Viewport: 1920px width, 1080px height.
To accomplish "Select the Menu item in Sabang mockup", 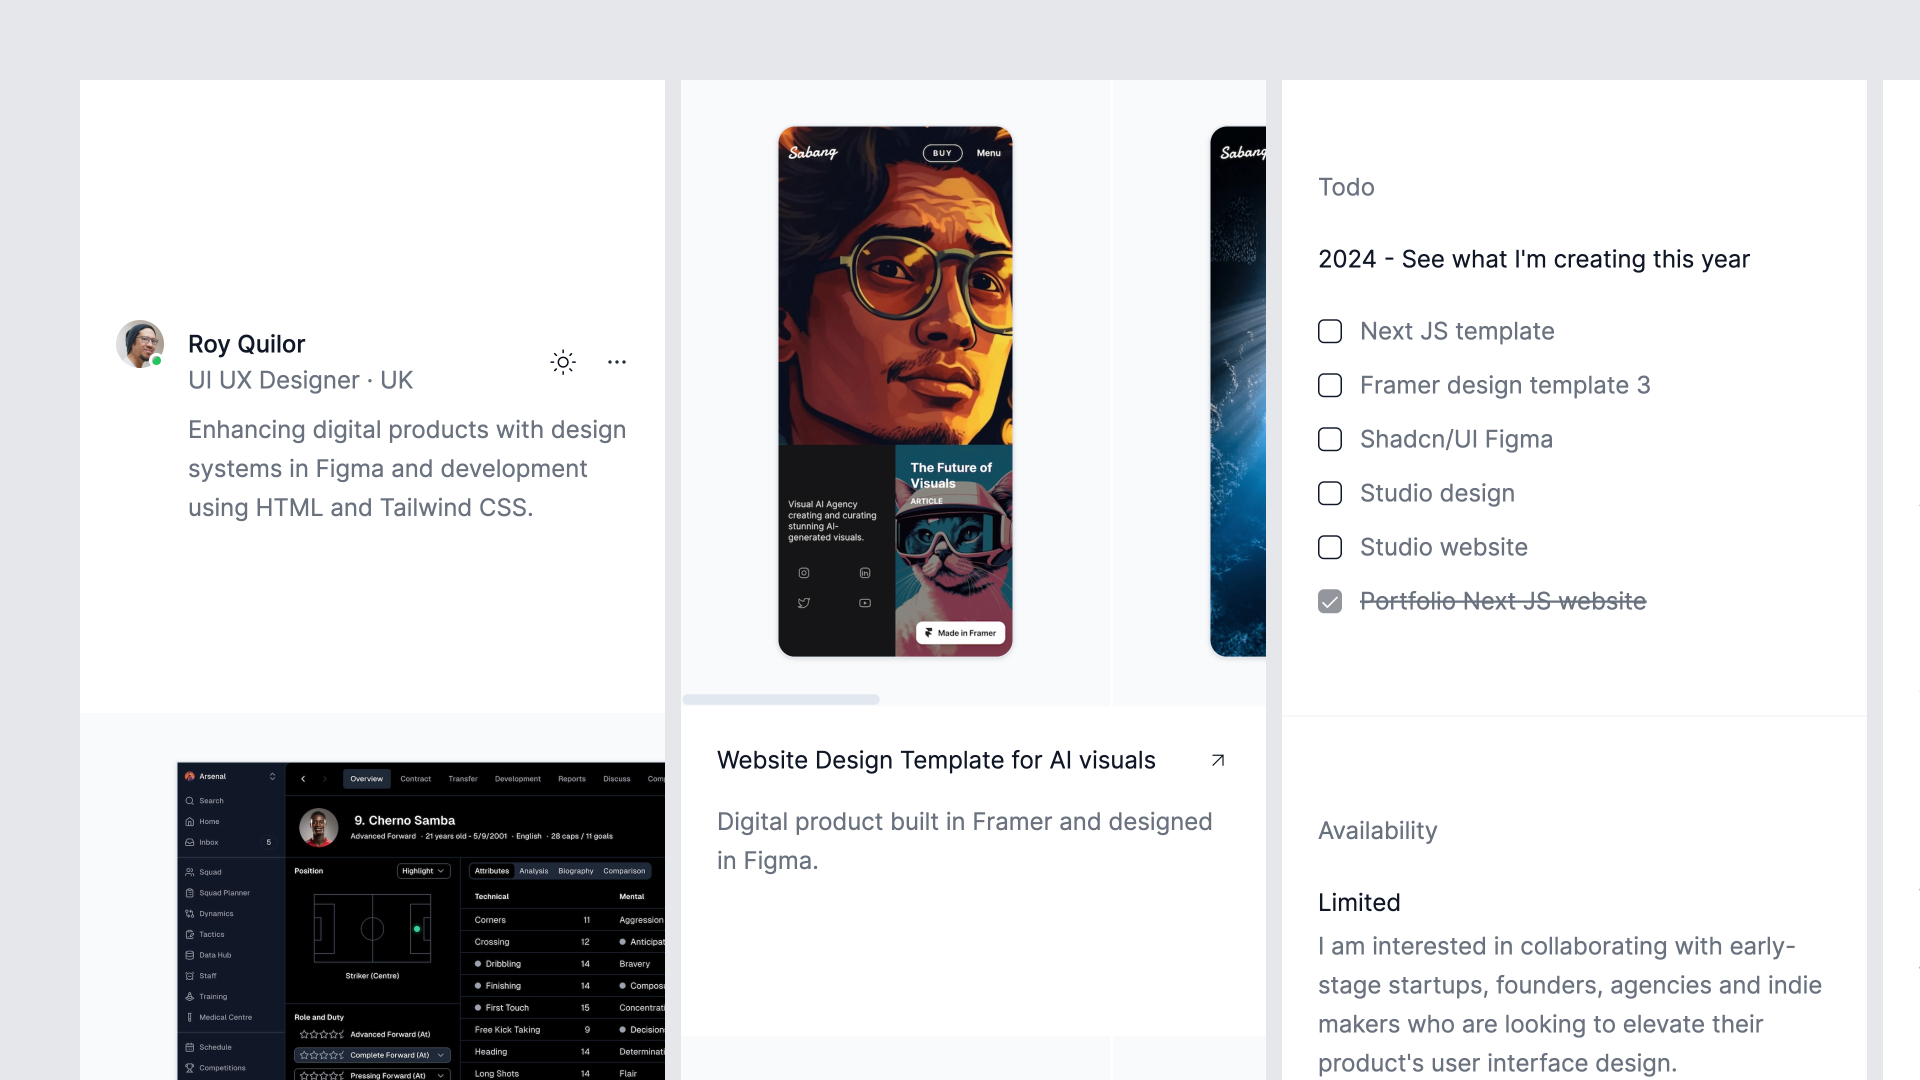I will [x=988, y=153].
